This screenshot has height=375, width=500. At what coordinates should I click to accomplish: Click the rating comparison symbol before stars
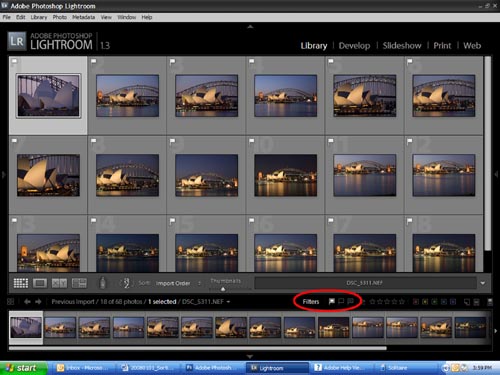point(364,302)
